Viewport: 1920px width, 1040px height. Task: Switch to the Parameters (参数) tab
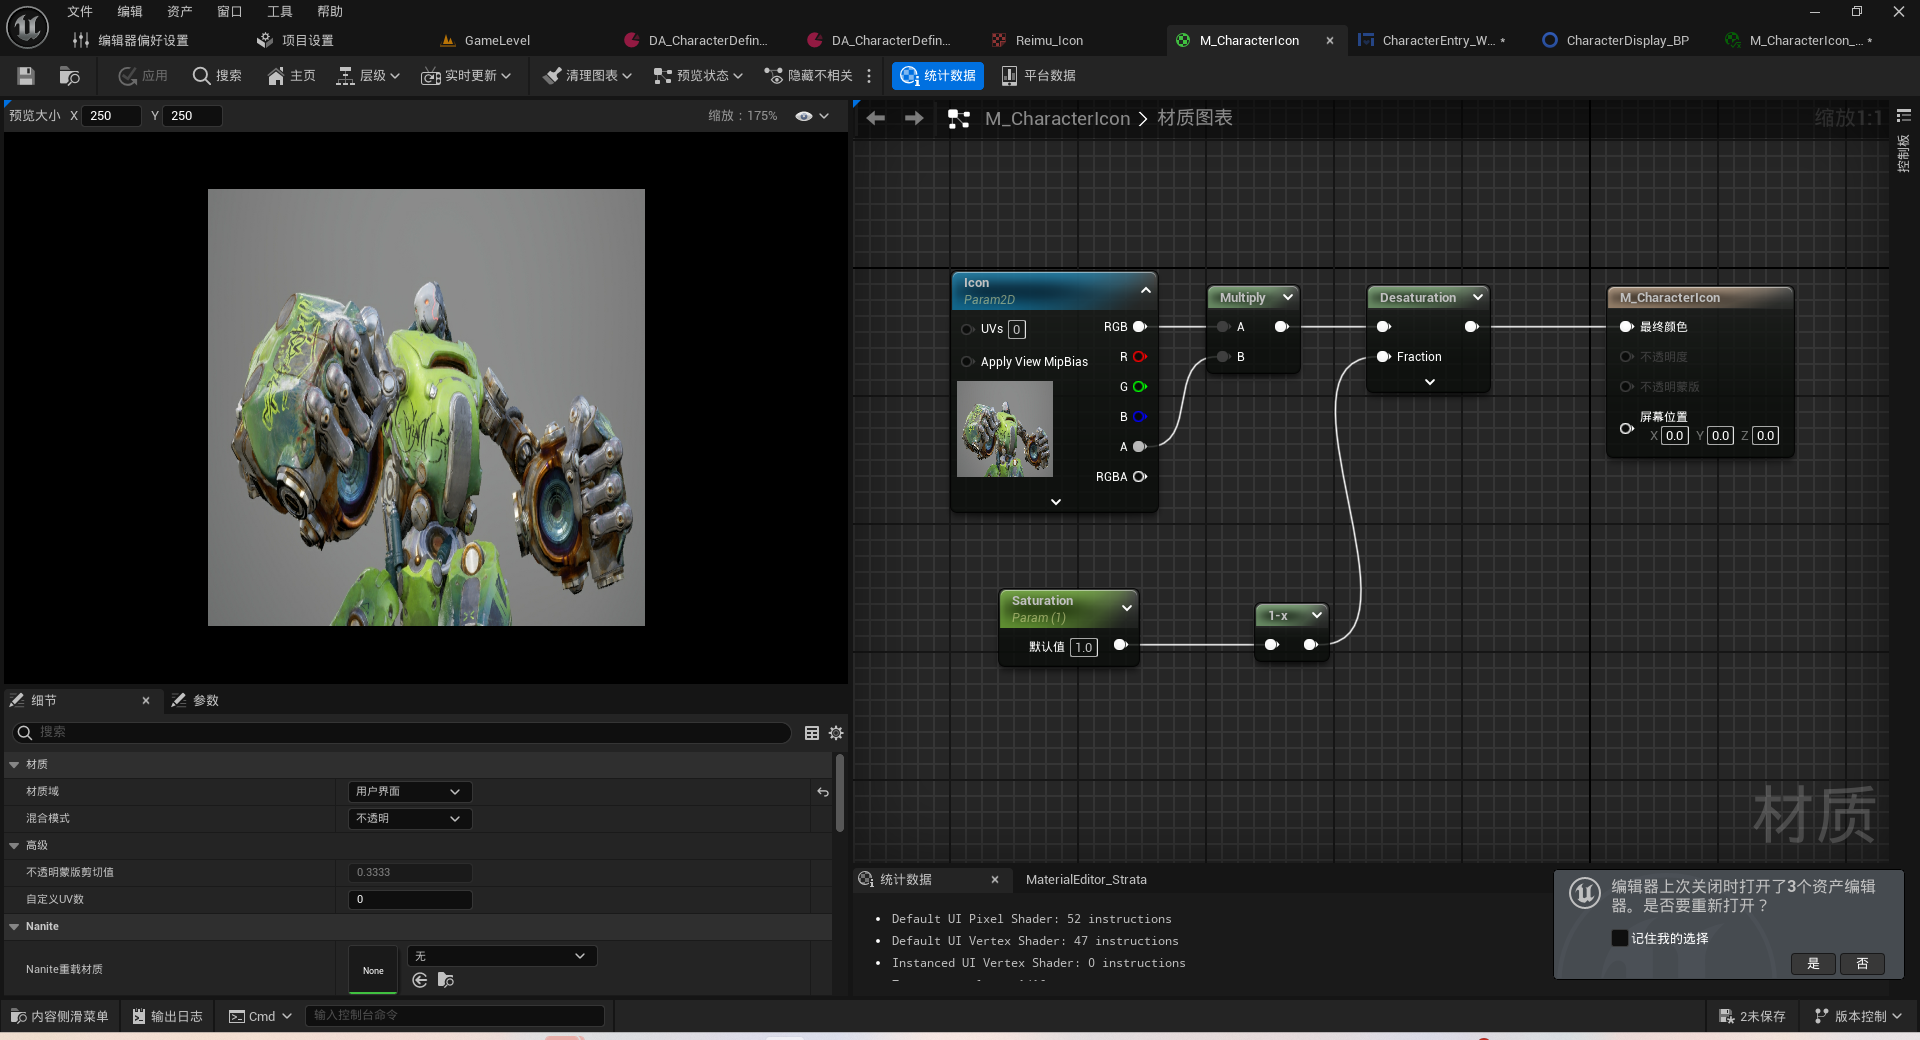point(195,701)
